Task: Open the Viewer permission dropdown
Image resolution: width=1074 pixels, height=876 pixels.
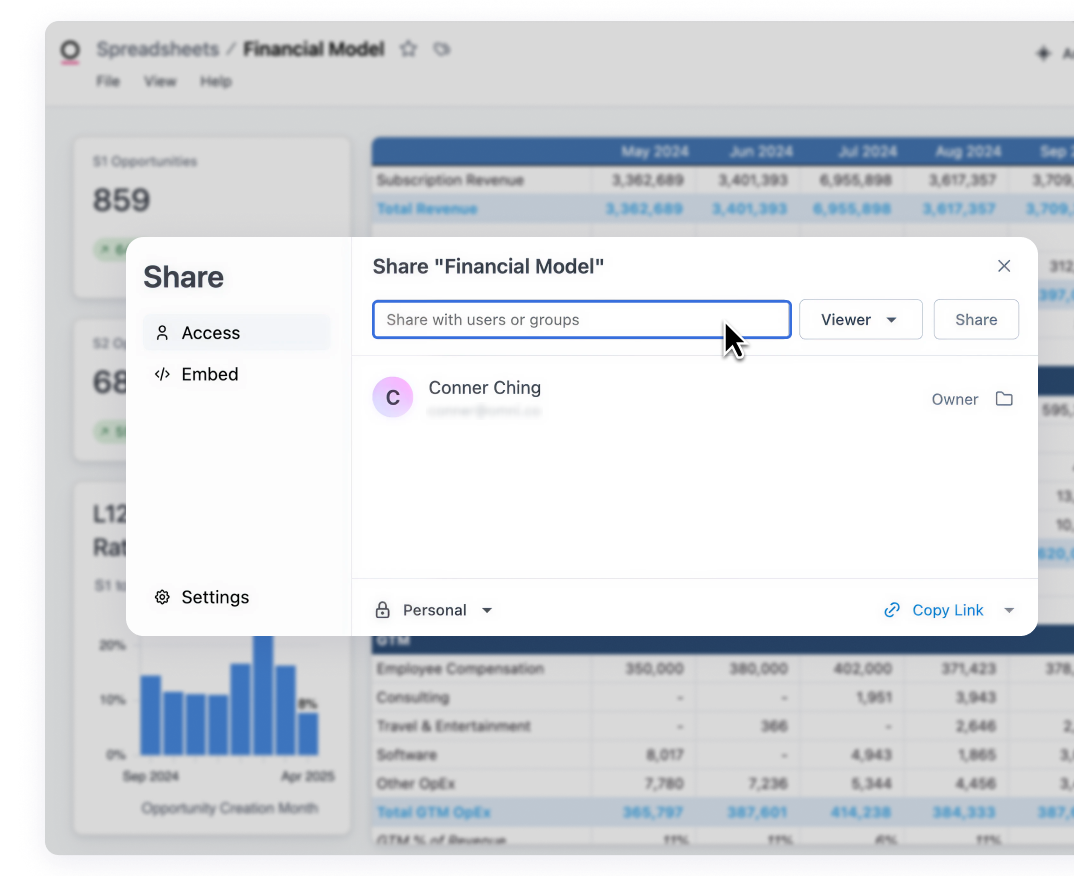Action: click(x=860, y=320)
